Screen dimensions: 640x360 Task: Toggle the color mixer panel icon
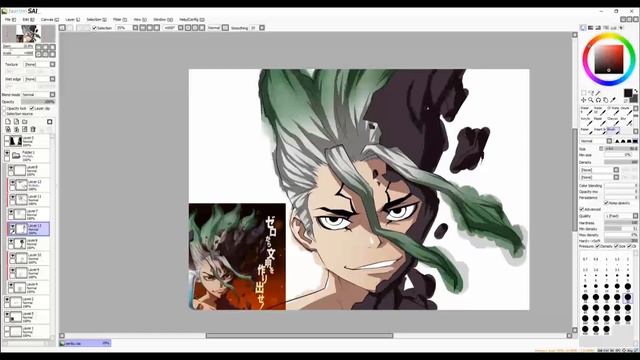pyautogui.click(x=606, y=28)
